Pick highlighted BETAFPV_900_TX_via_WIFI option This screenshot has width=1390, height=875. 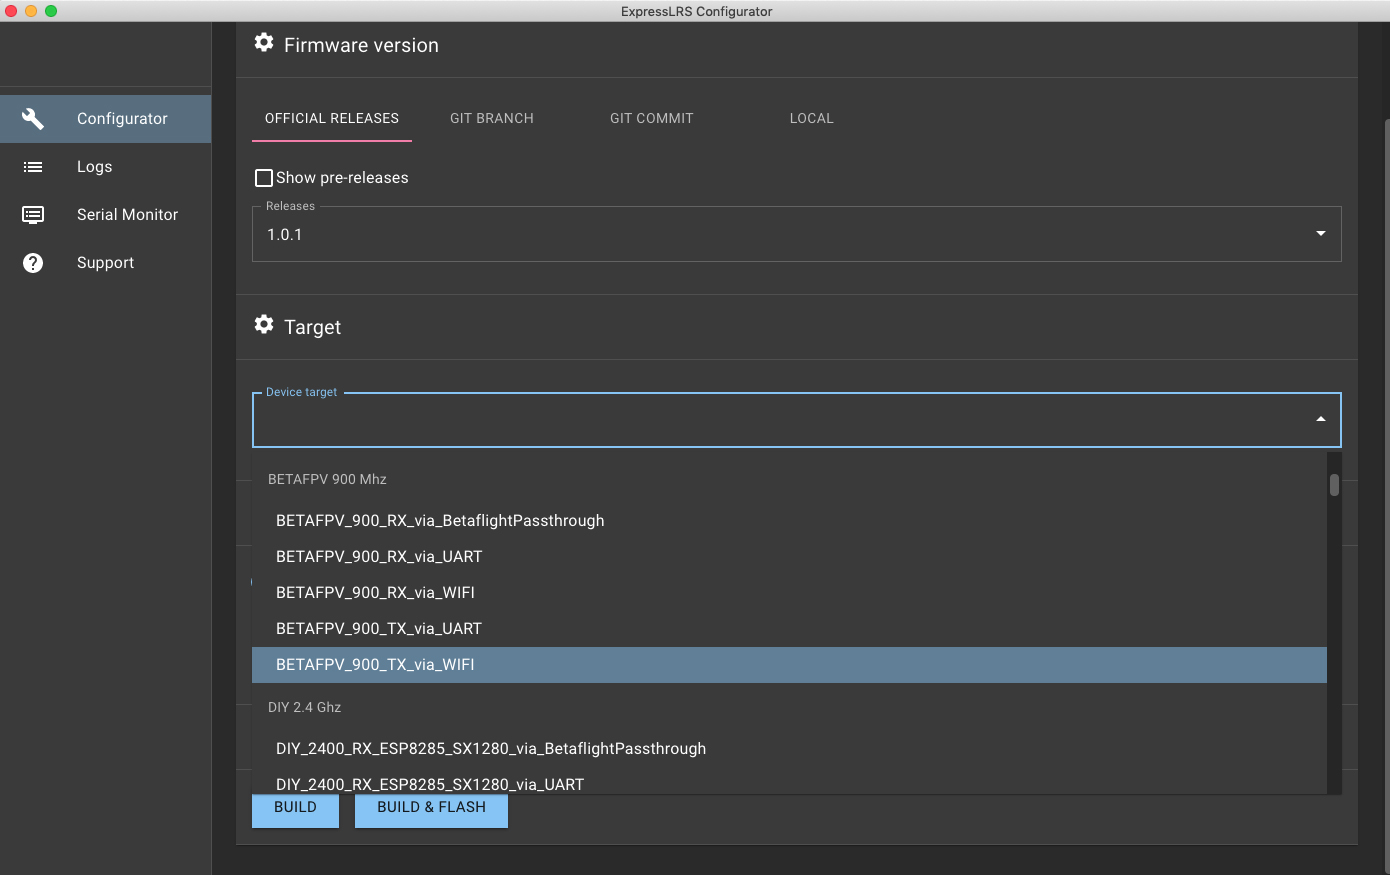pos(789,665)
